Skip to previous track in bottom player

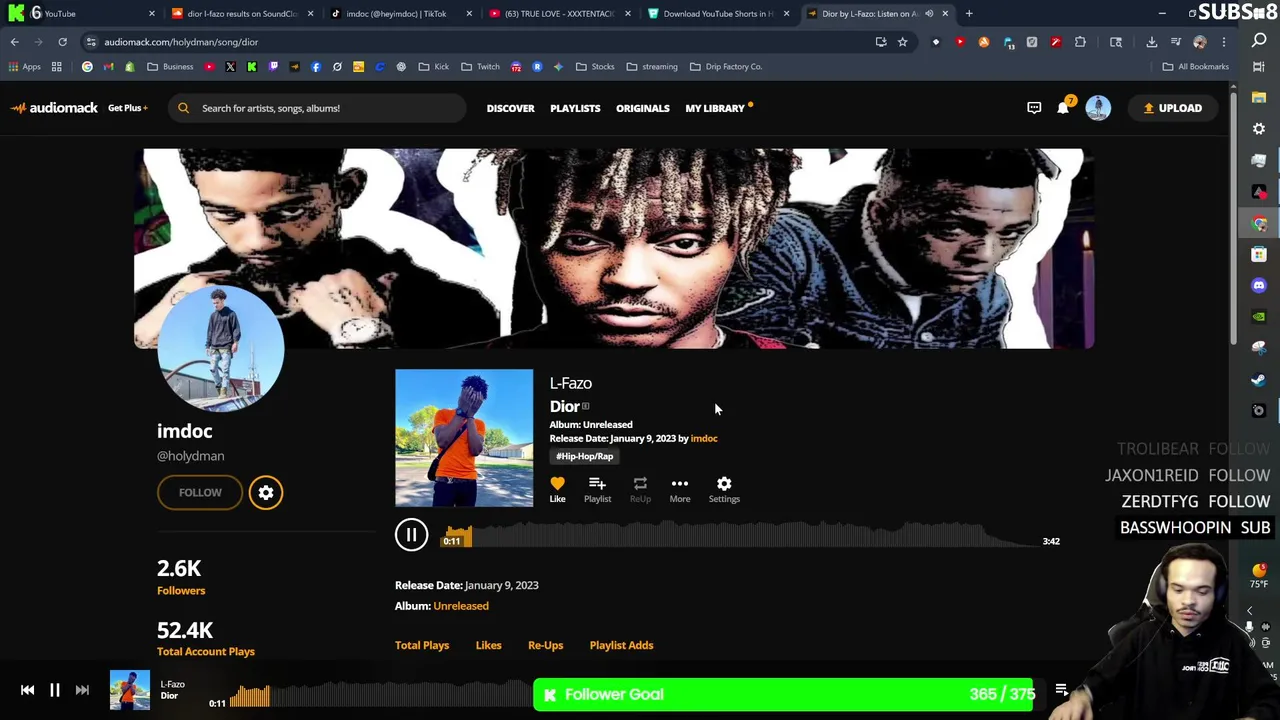click(27, 690)
